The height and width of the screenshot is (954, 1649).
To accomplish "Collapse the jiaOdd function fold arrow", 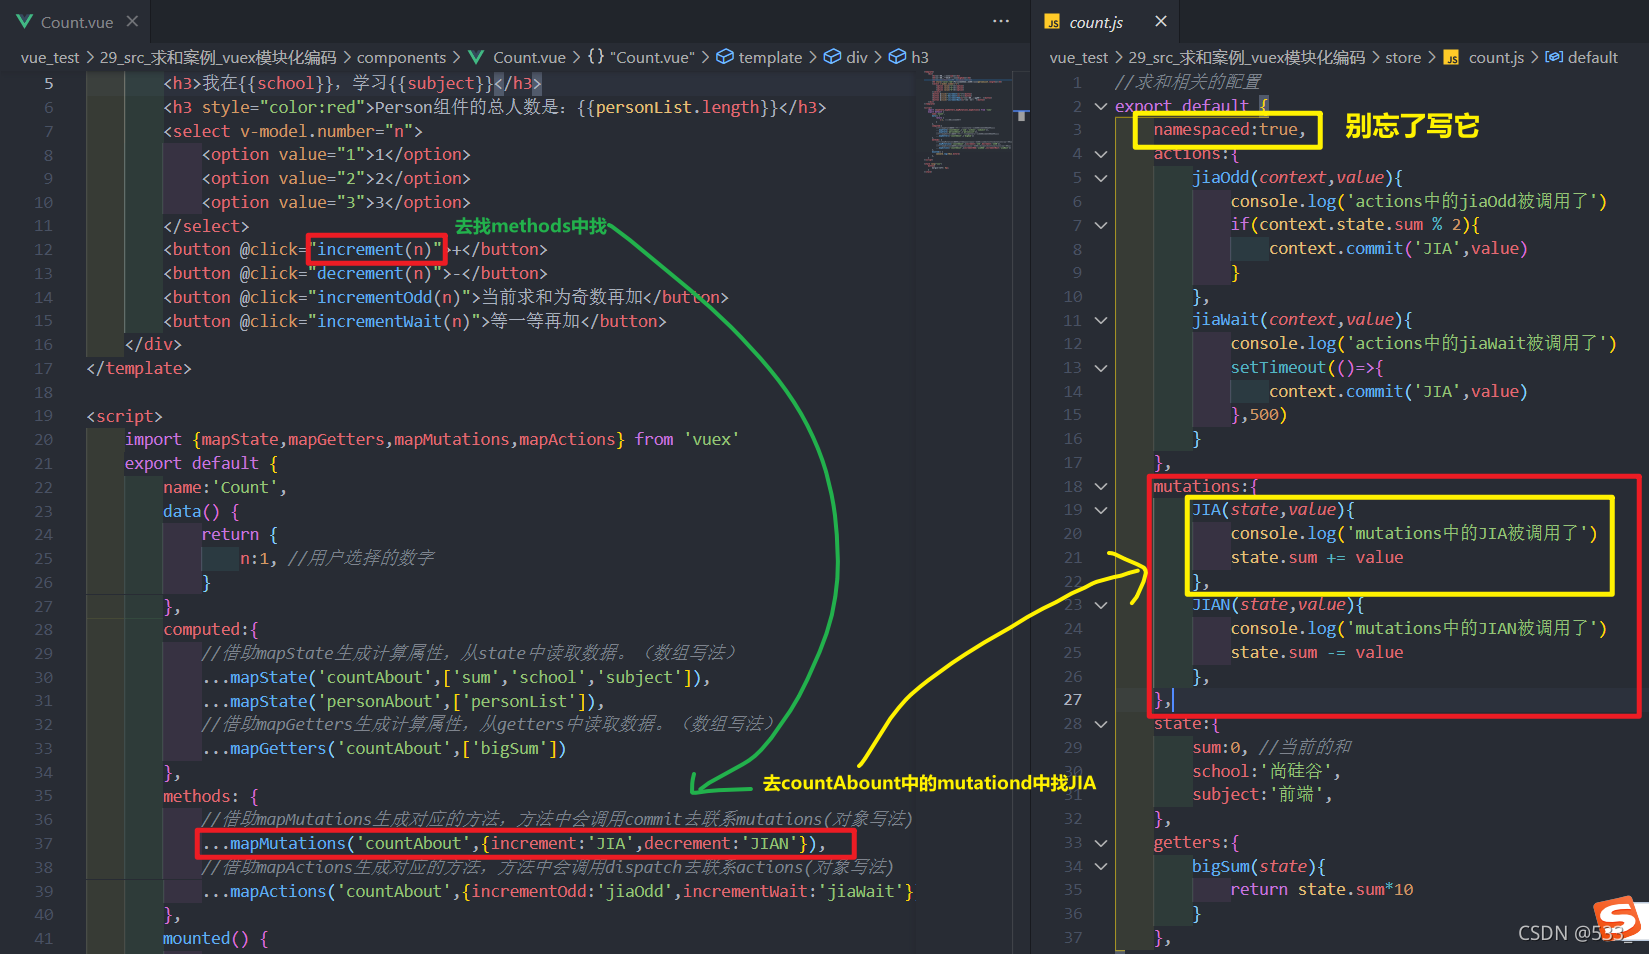I will coord(1101,178).
